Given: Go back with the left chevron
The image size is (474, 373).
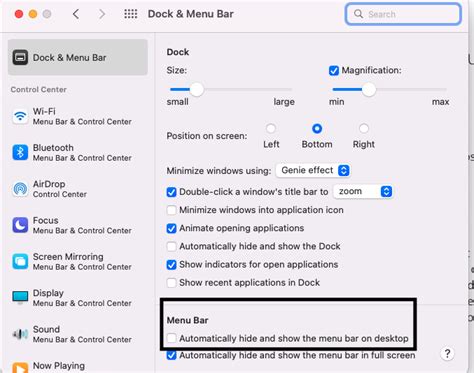Looking at the screenshot, I should click(x=76, y=14).
